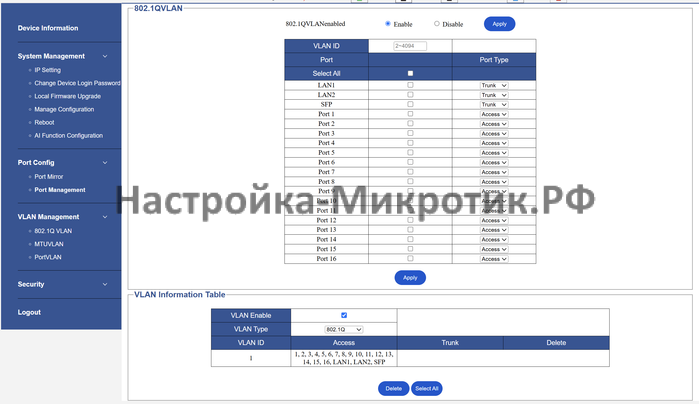699x404 pixels.
Task: Collapse the VLAN Management section chevron
Action: click(105, 217)
